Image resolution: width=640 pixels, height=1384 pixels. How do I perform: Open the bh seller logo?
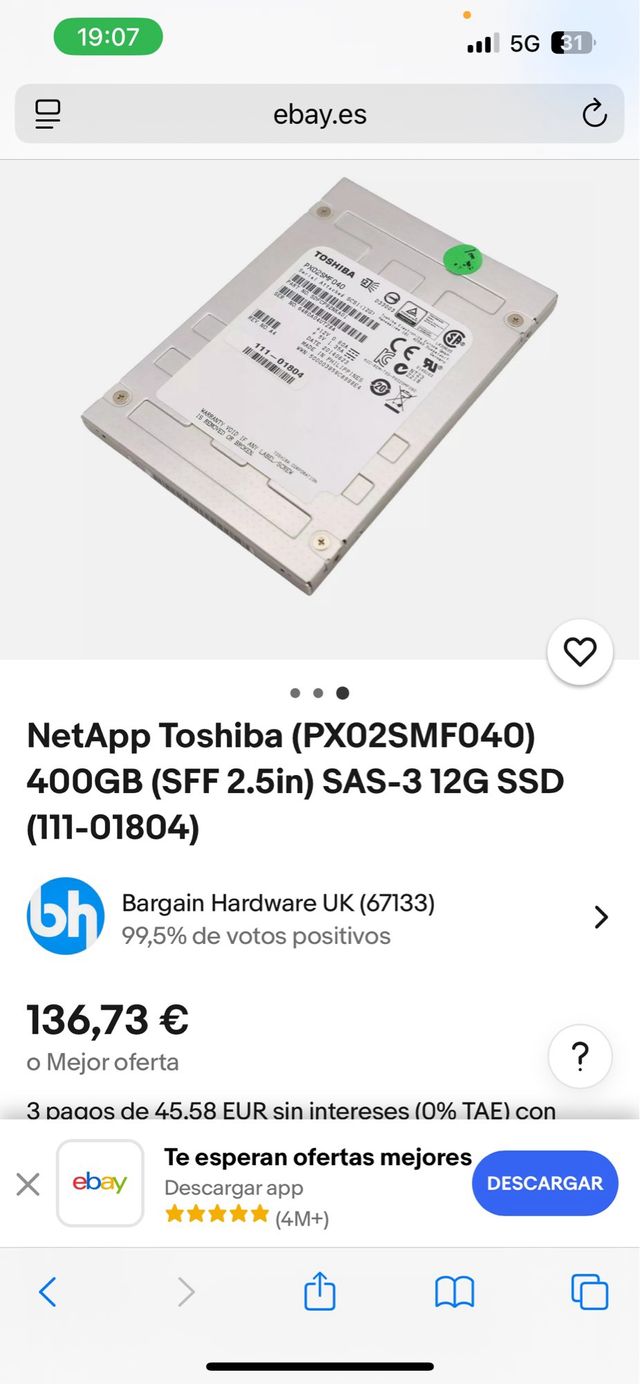point(65,917)
